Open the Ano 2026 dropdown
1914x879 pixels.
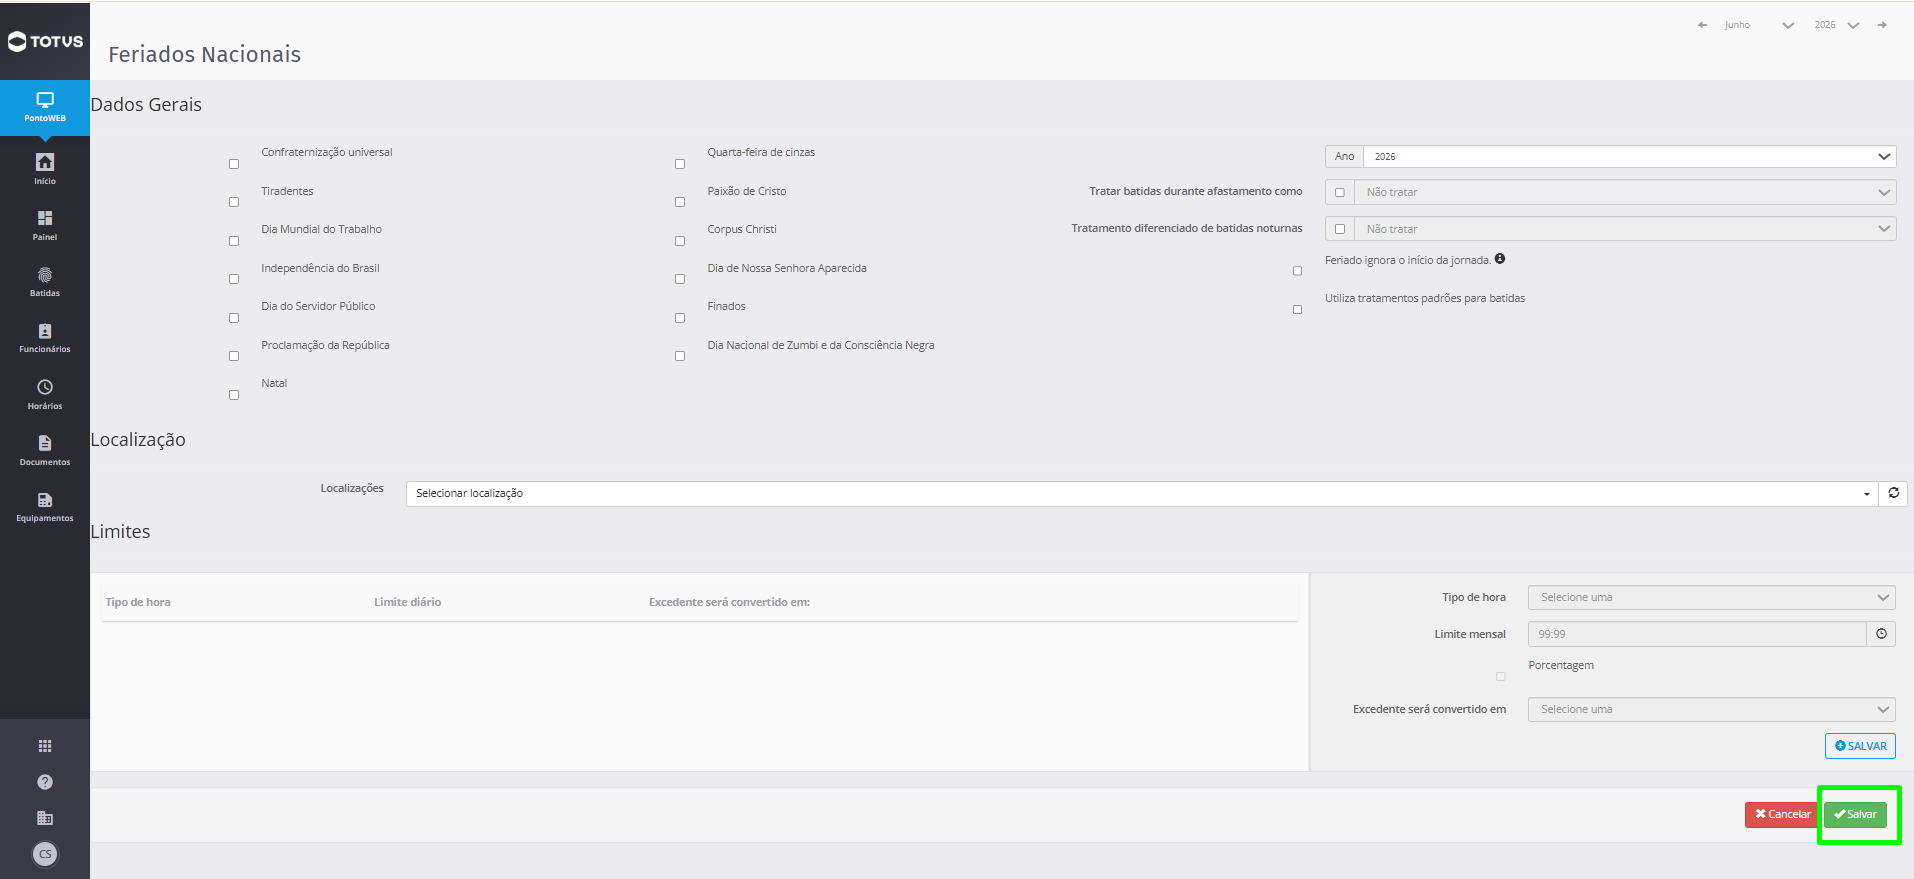1630,156
